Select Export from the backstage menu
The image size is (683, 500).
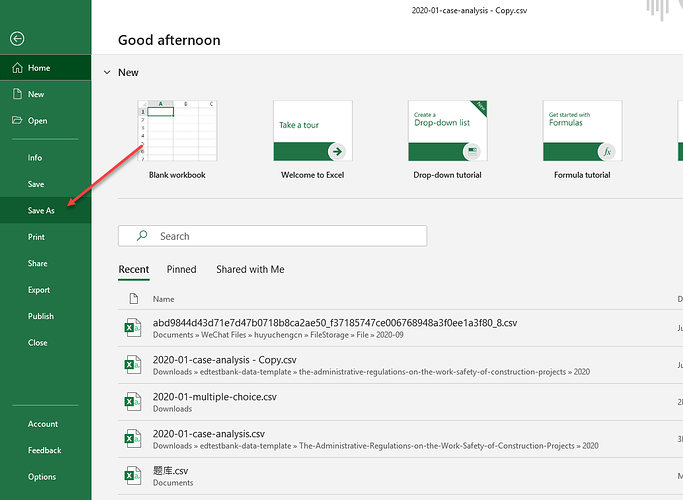point(39,290)
